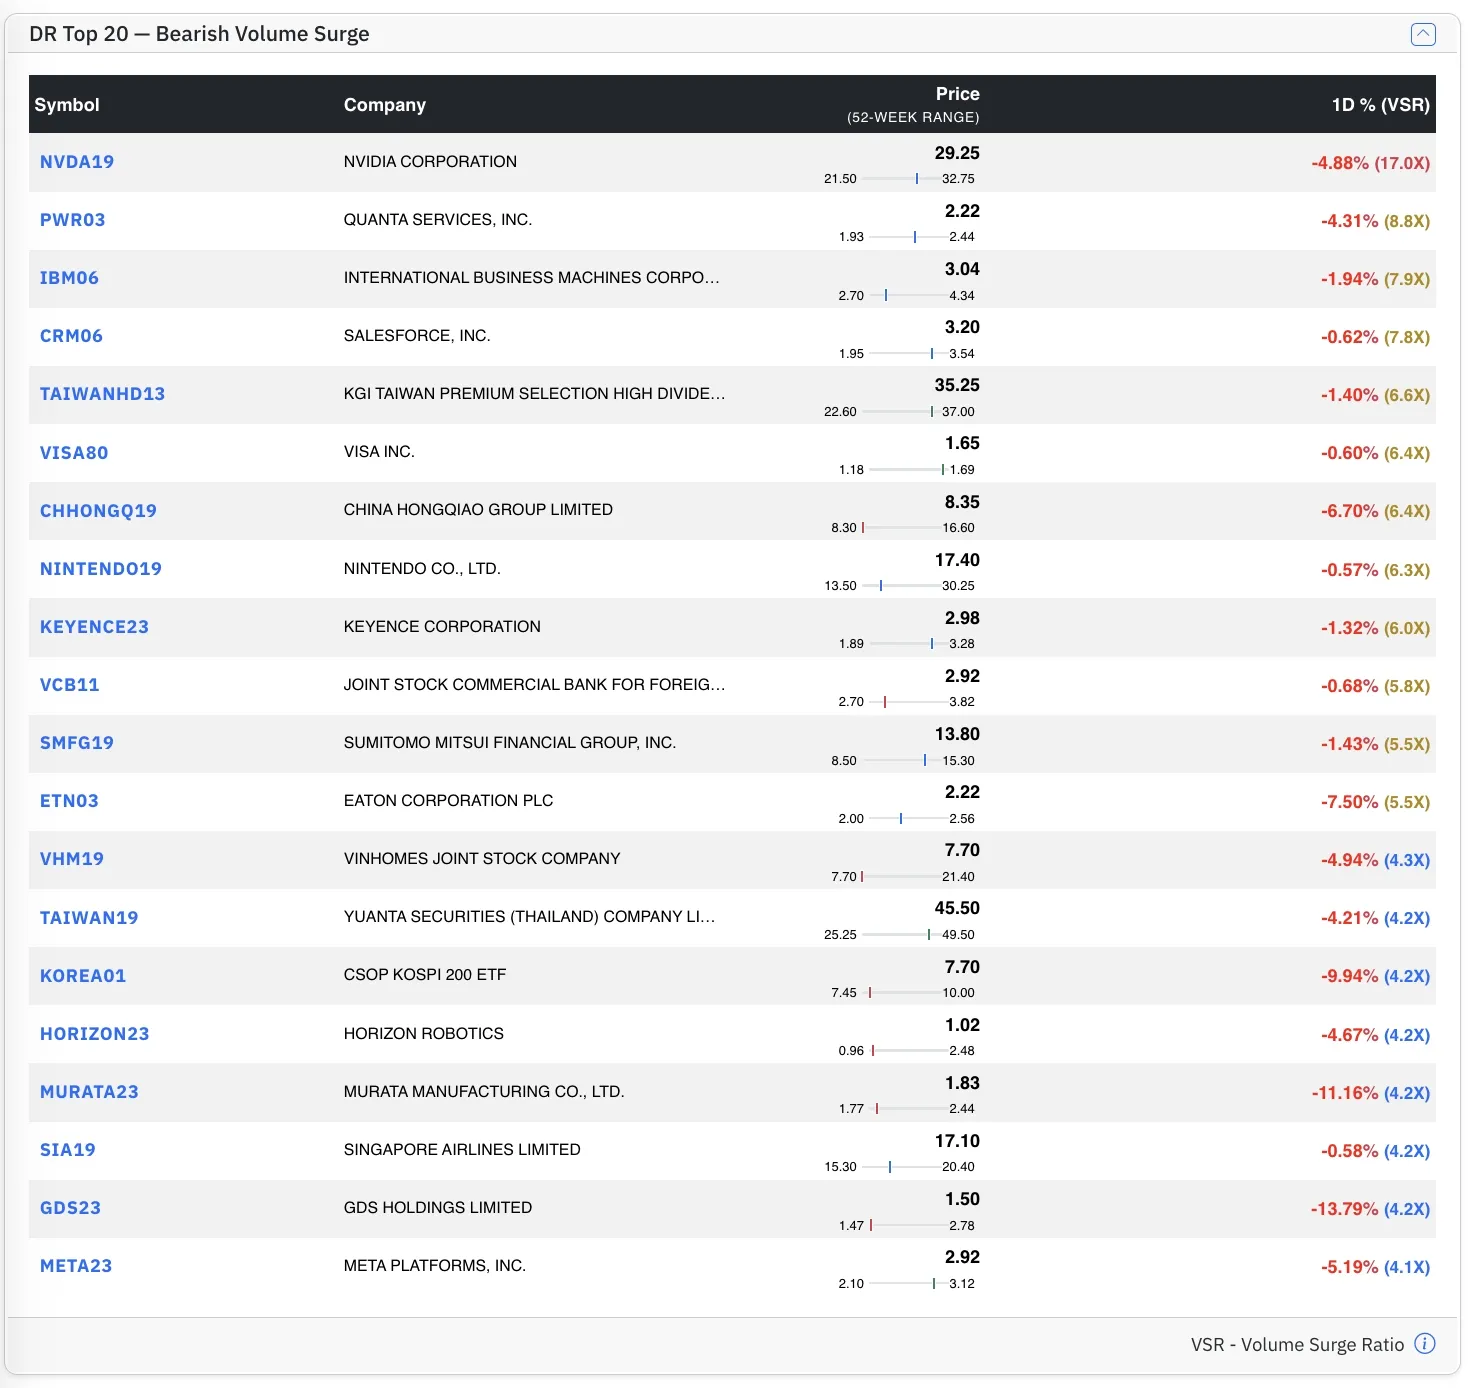Click the NVIDIA CORPORATION company name
The height and width of the screenshot is (1388, 1468).
(430, 162)
